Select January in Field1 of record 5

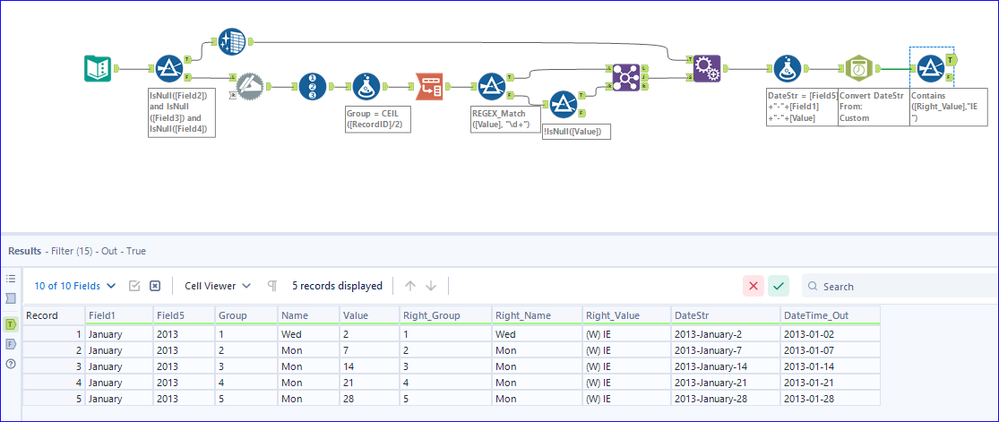pyautogui.click(x=119, y=398)
